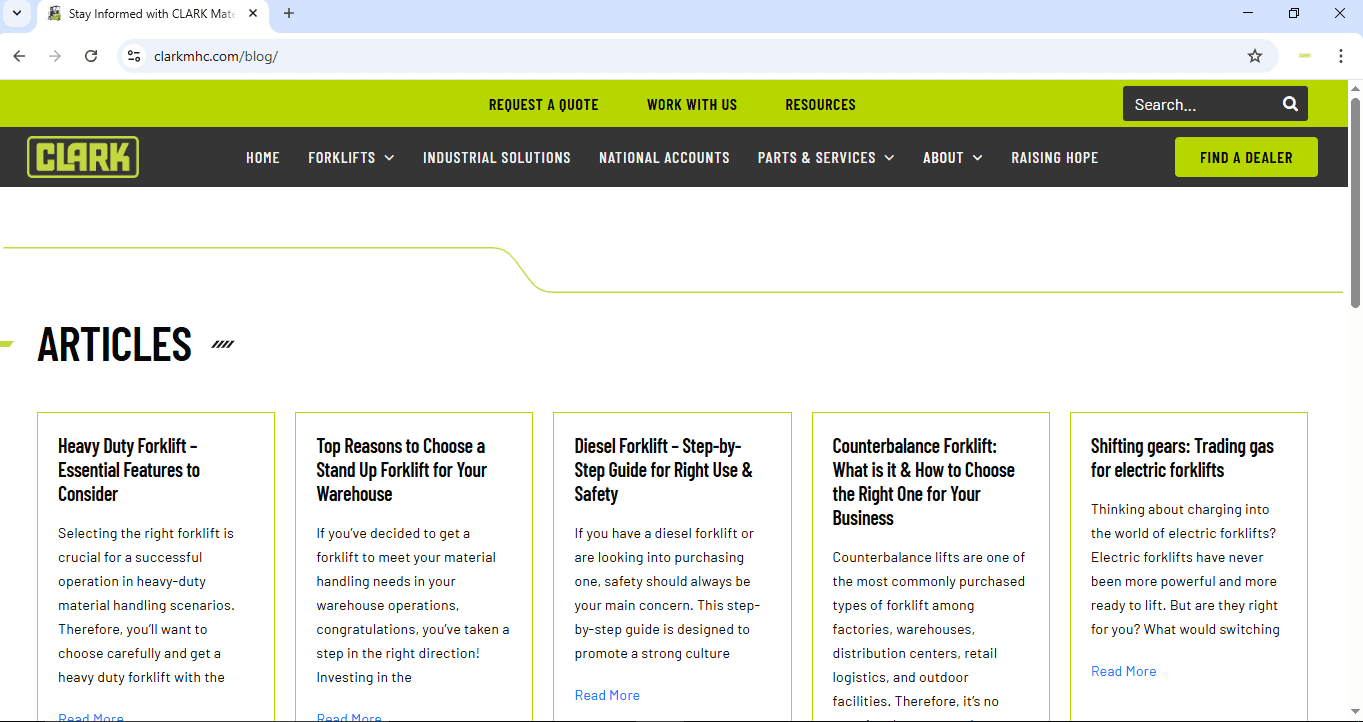Go back to the previous page

(x=19, y=56)
